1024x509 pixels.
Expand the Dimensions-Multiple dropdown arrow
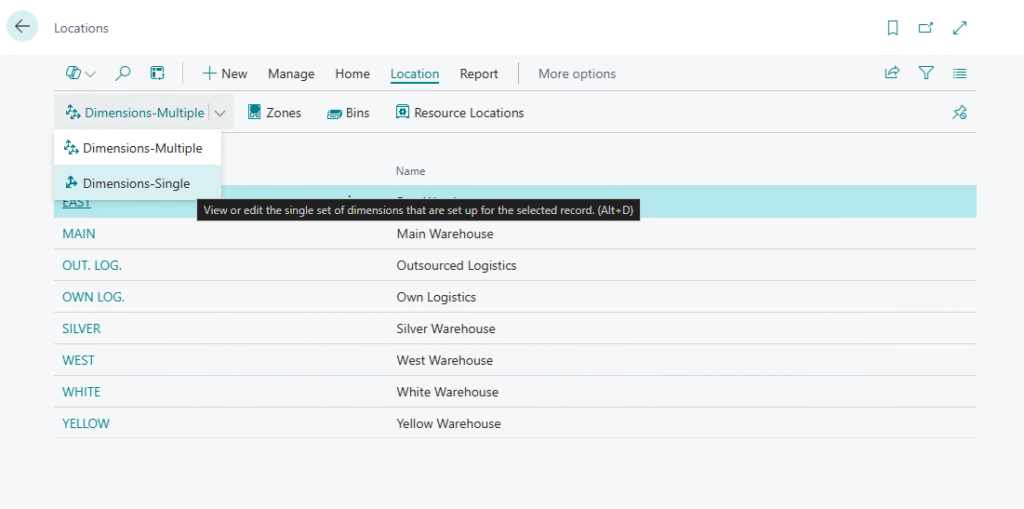pyautogui.click(x=221, y=113)
